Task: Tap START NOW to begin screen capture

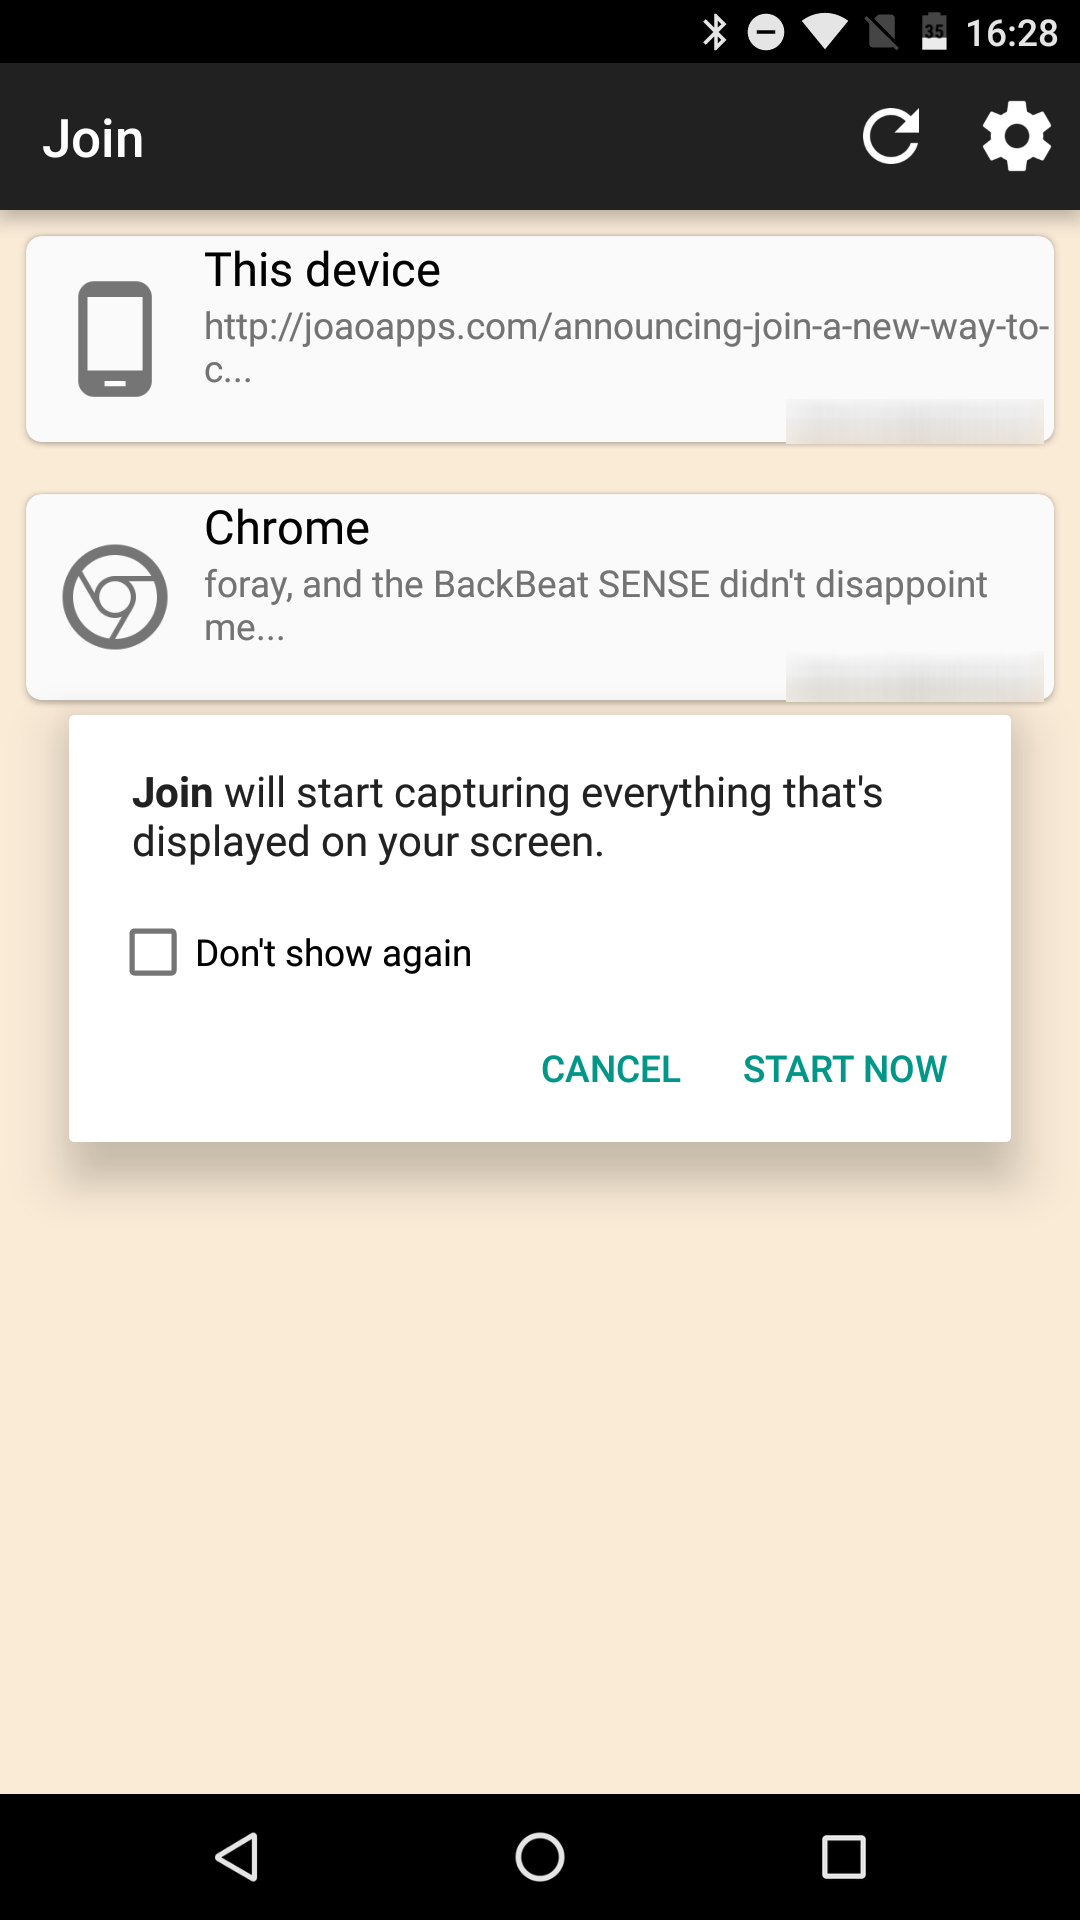Action: [x=844, y=1069]
